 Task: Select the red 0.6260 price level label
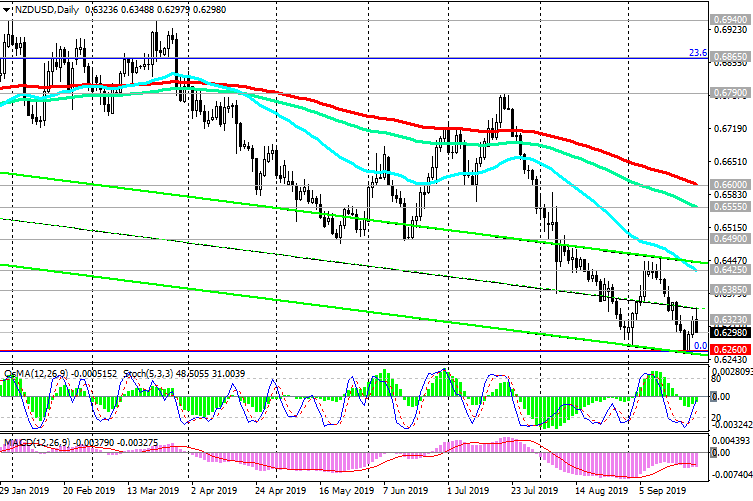[729, 349]
